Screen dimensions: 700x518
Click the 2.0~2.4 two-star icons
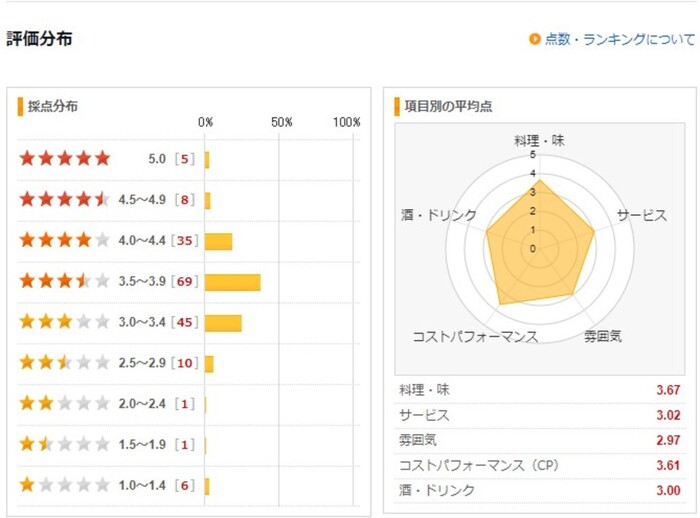click(64, 403)
